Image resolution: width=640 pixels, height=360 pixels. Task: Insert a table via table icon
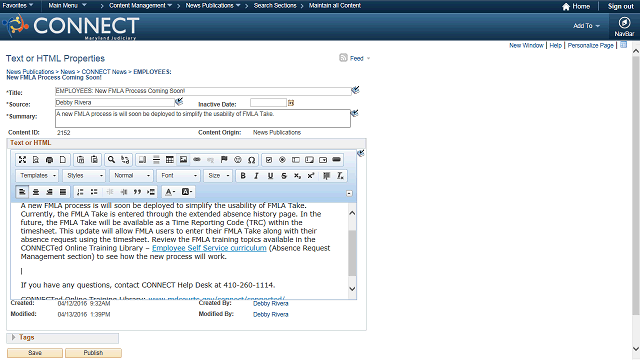[x=169, y=160]
